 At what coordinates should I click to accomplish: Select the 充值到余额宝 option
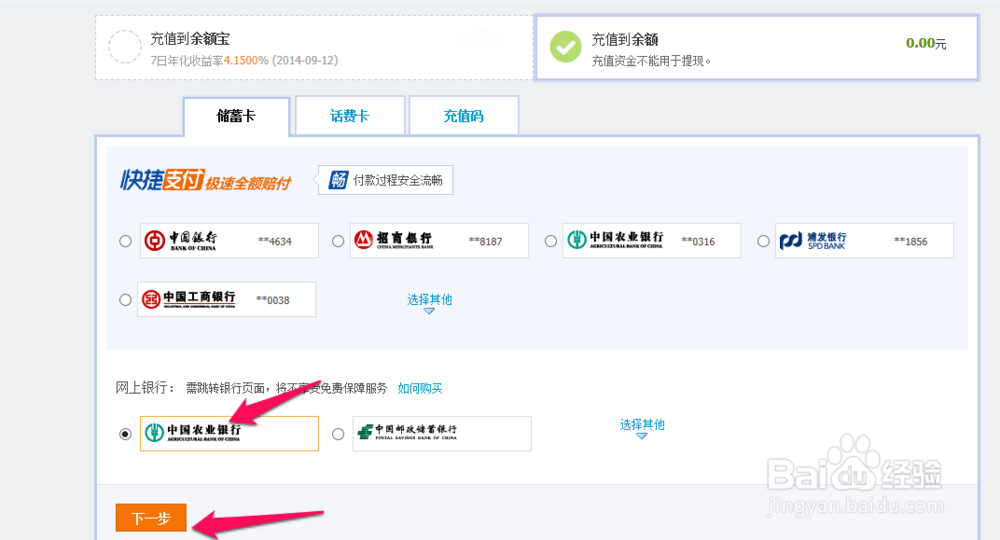coord(314,48)
